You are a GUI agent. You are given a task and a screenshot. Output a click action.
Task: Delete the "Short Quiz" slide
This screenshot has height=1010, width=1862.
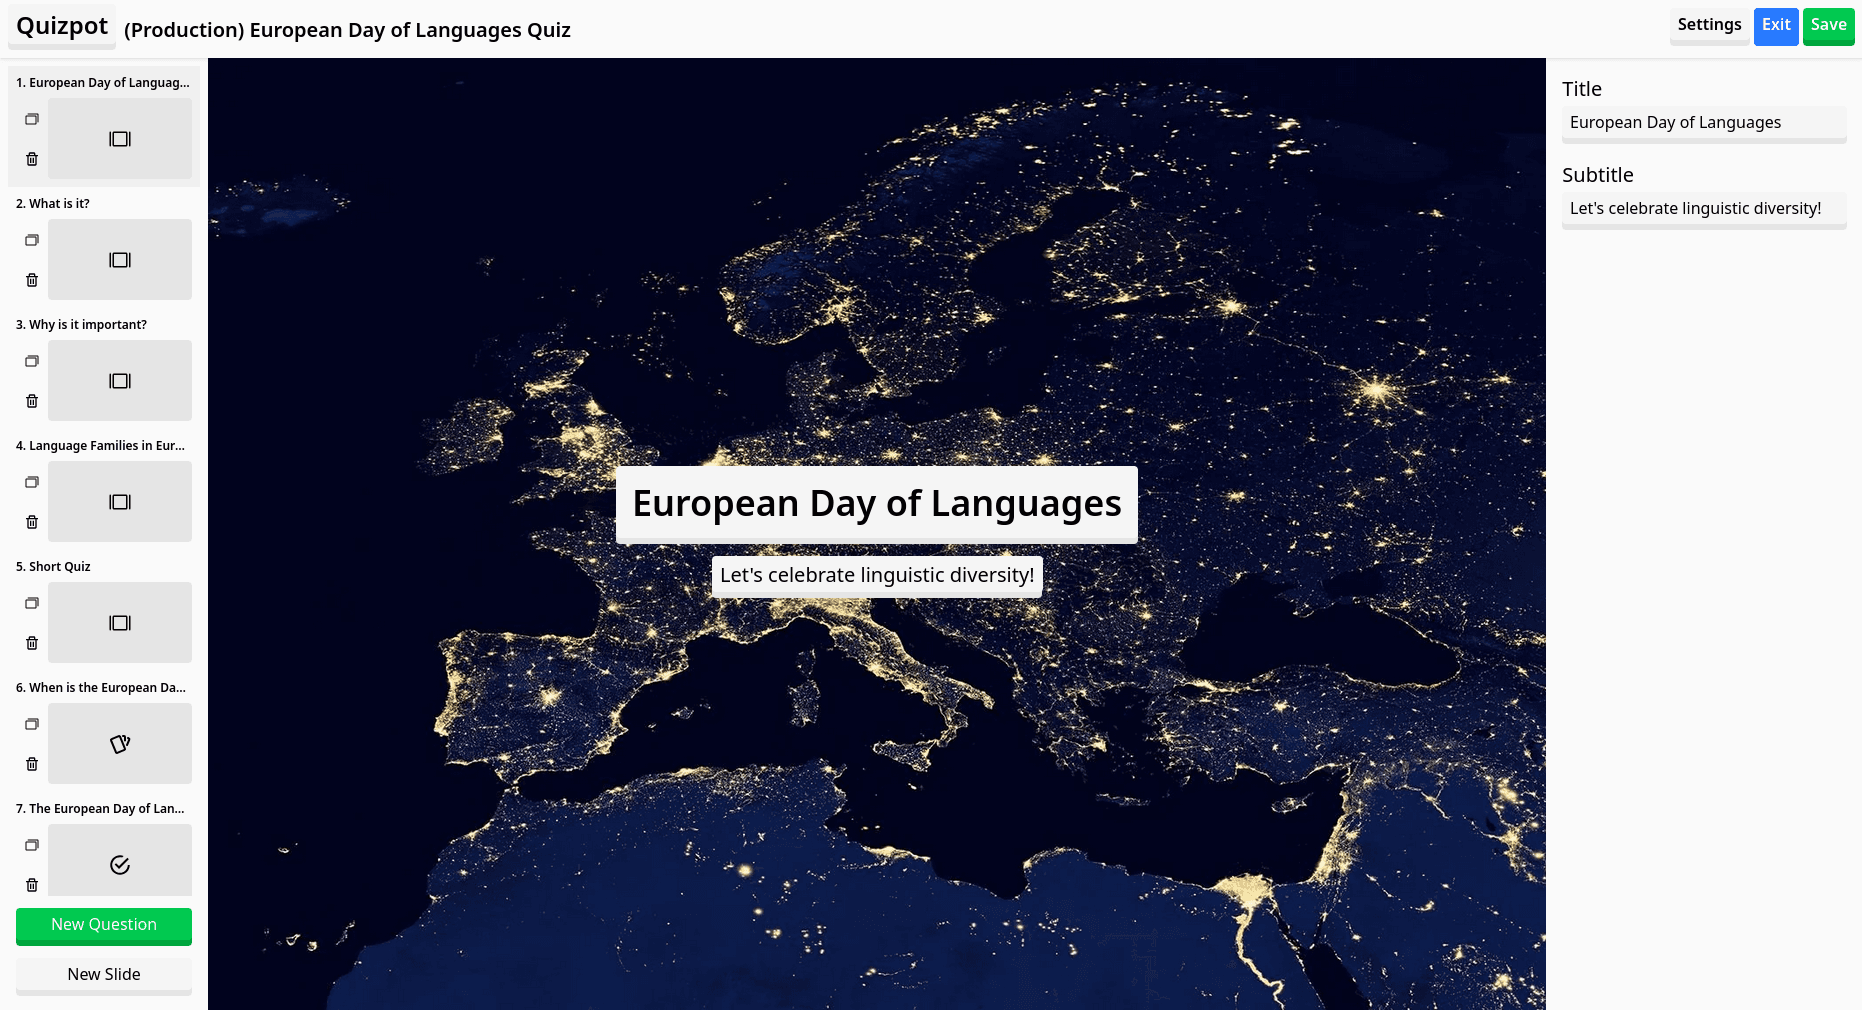coord(32,643)
